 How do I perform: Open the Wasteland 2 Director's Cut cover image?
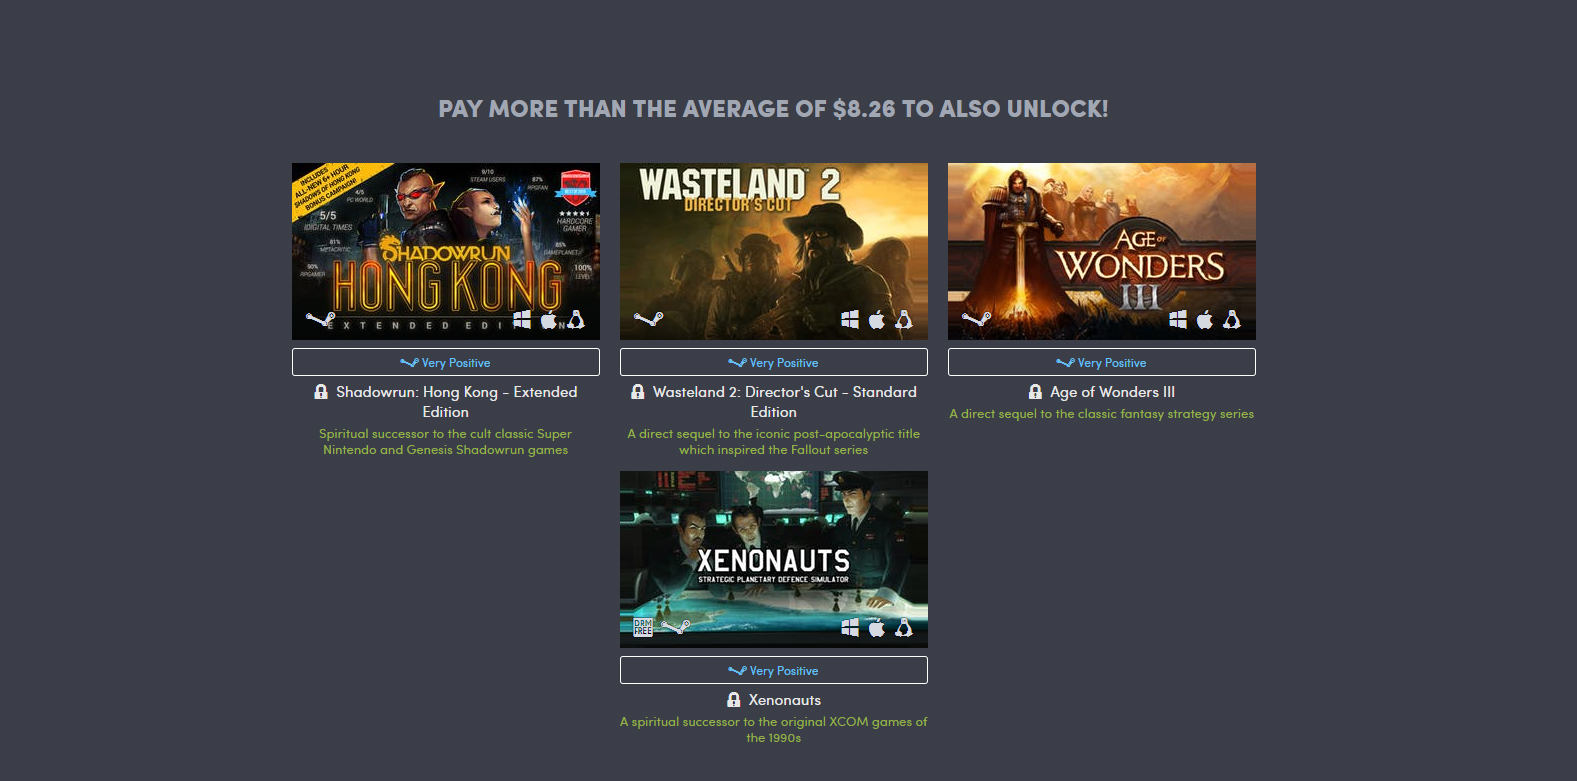tap(774, 251)
